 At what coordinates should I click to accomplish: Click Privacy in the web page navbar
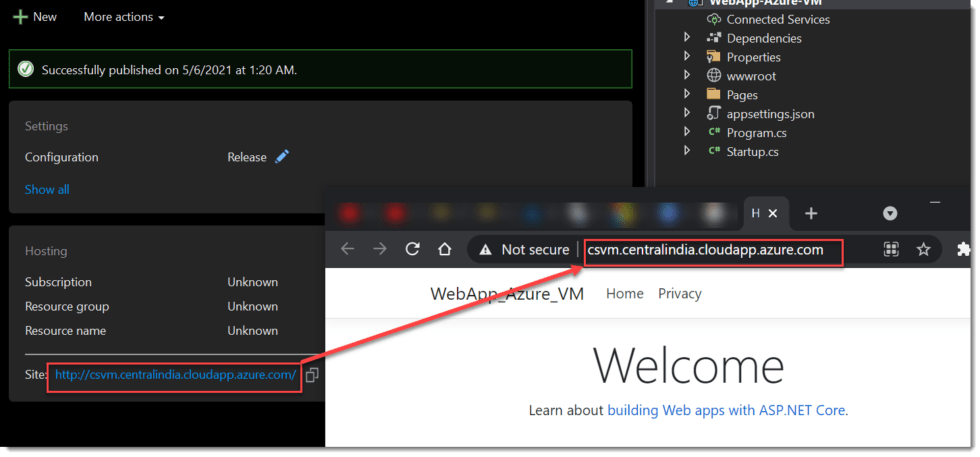pos(679,293)
